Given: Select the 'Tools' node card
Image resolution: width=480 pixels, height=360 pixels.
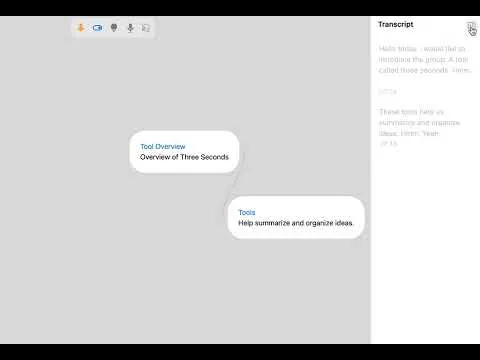Looking at the screenshot, I should (296, 217).
